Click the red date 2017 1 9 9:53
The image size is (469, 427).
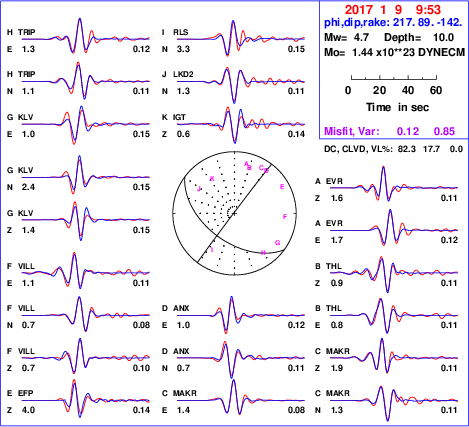pyautogui.click(x=393, y=10)
